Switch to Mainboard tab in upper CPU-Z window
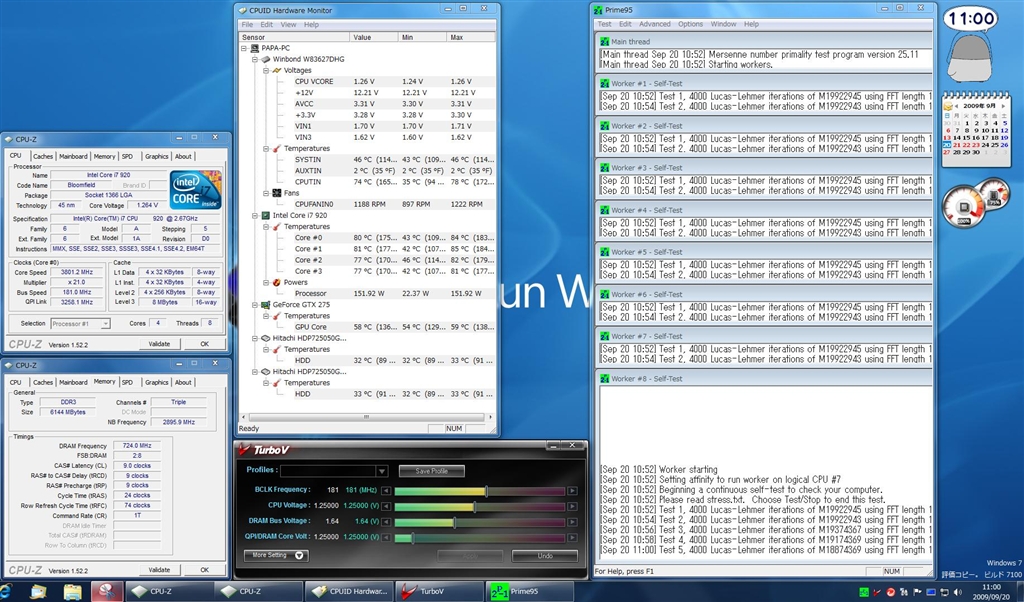The height and width of the screenshot is (602, 1024). tap(73, 157)
